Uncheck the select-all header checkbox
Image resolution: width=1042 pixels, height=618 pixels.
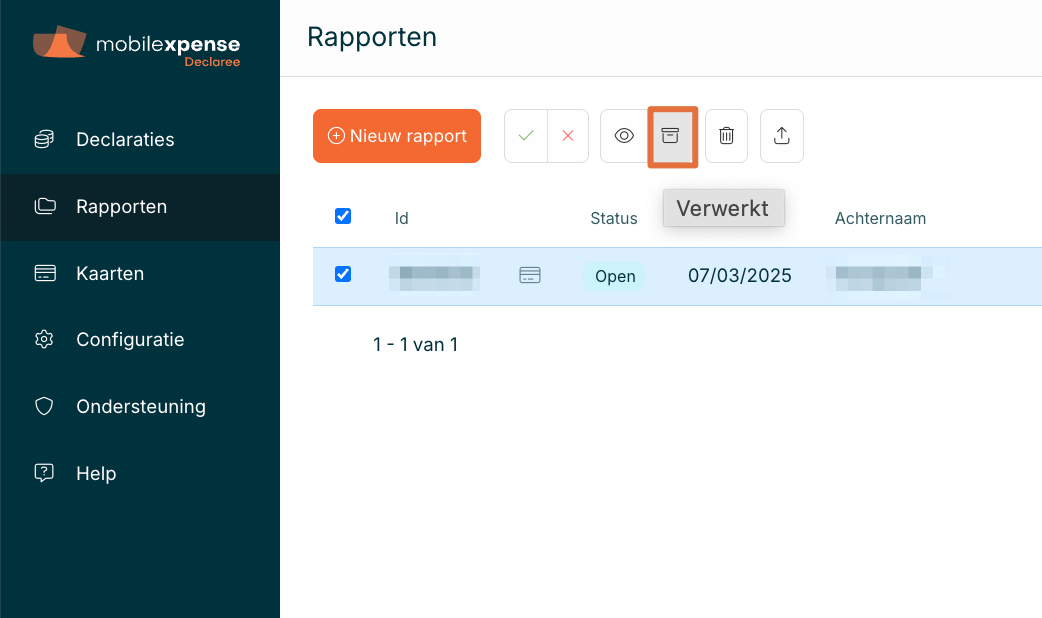coord(343,216)
